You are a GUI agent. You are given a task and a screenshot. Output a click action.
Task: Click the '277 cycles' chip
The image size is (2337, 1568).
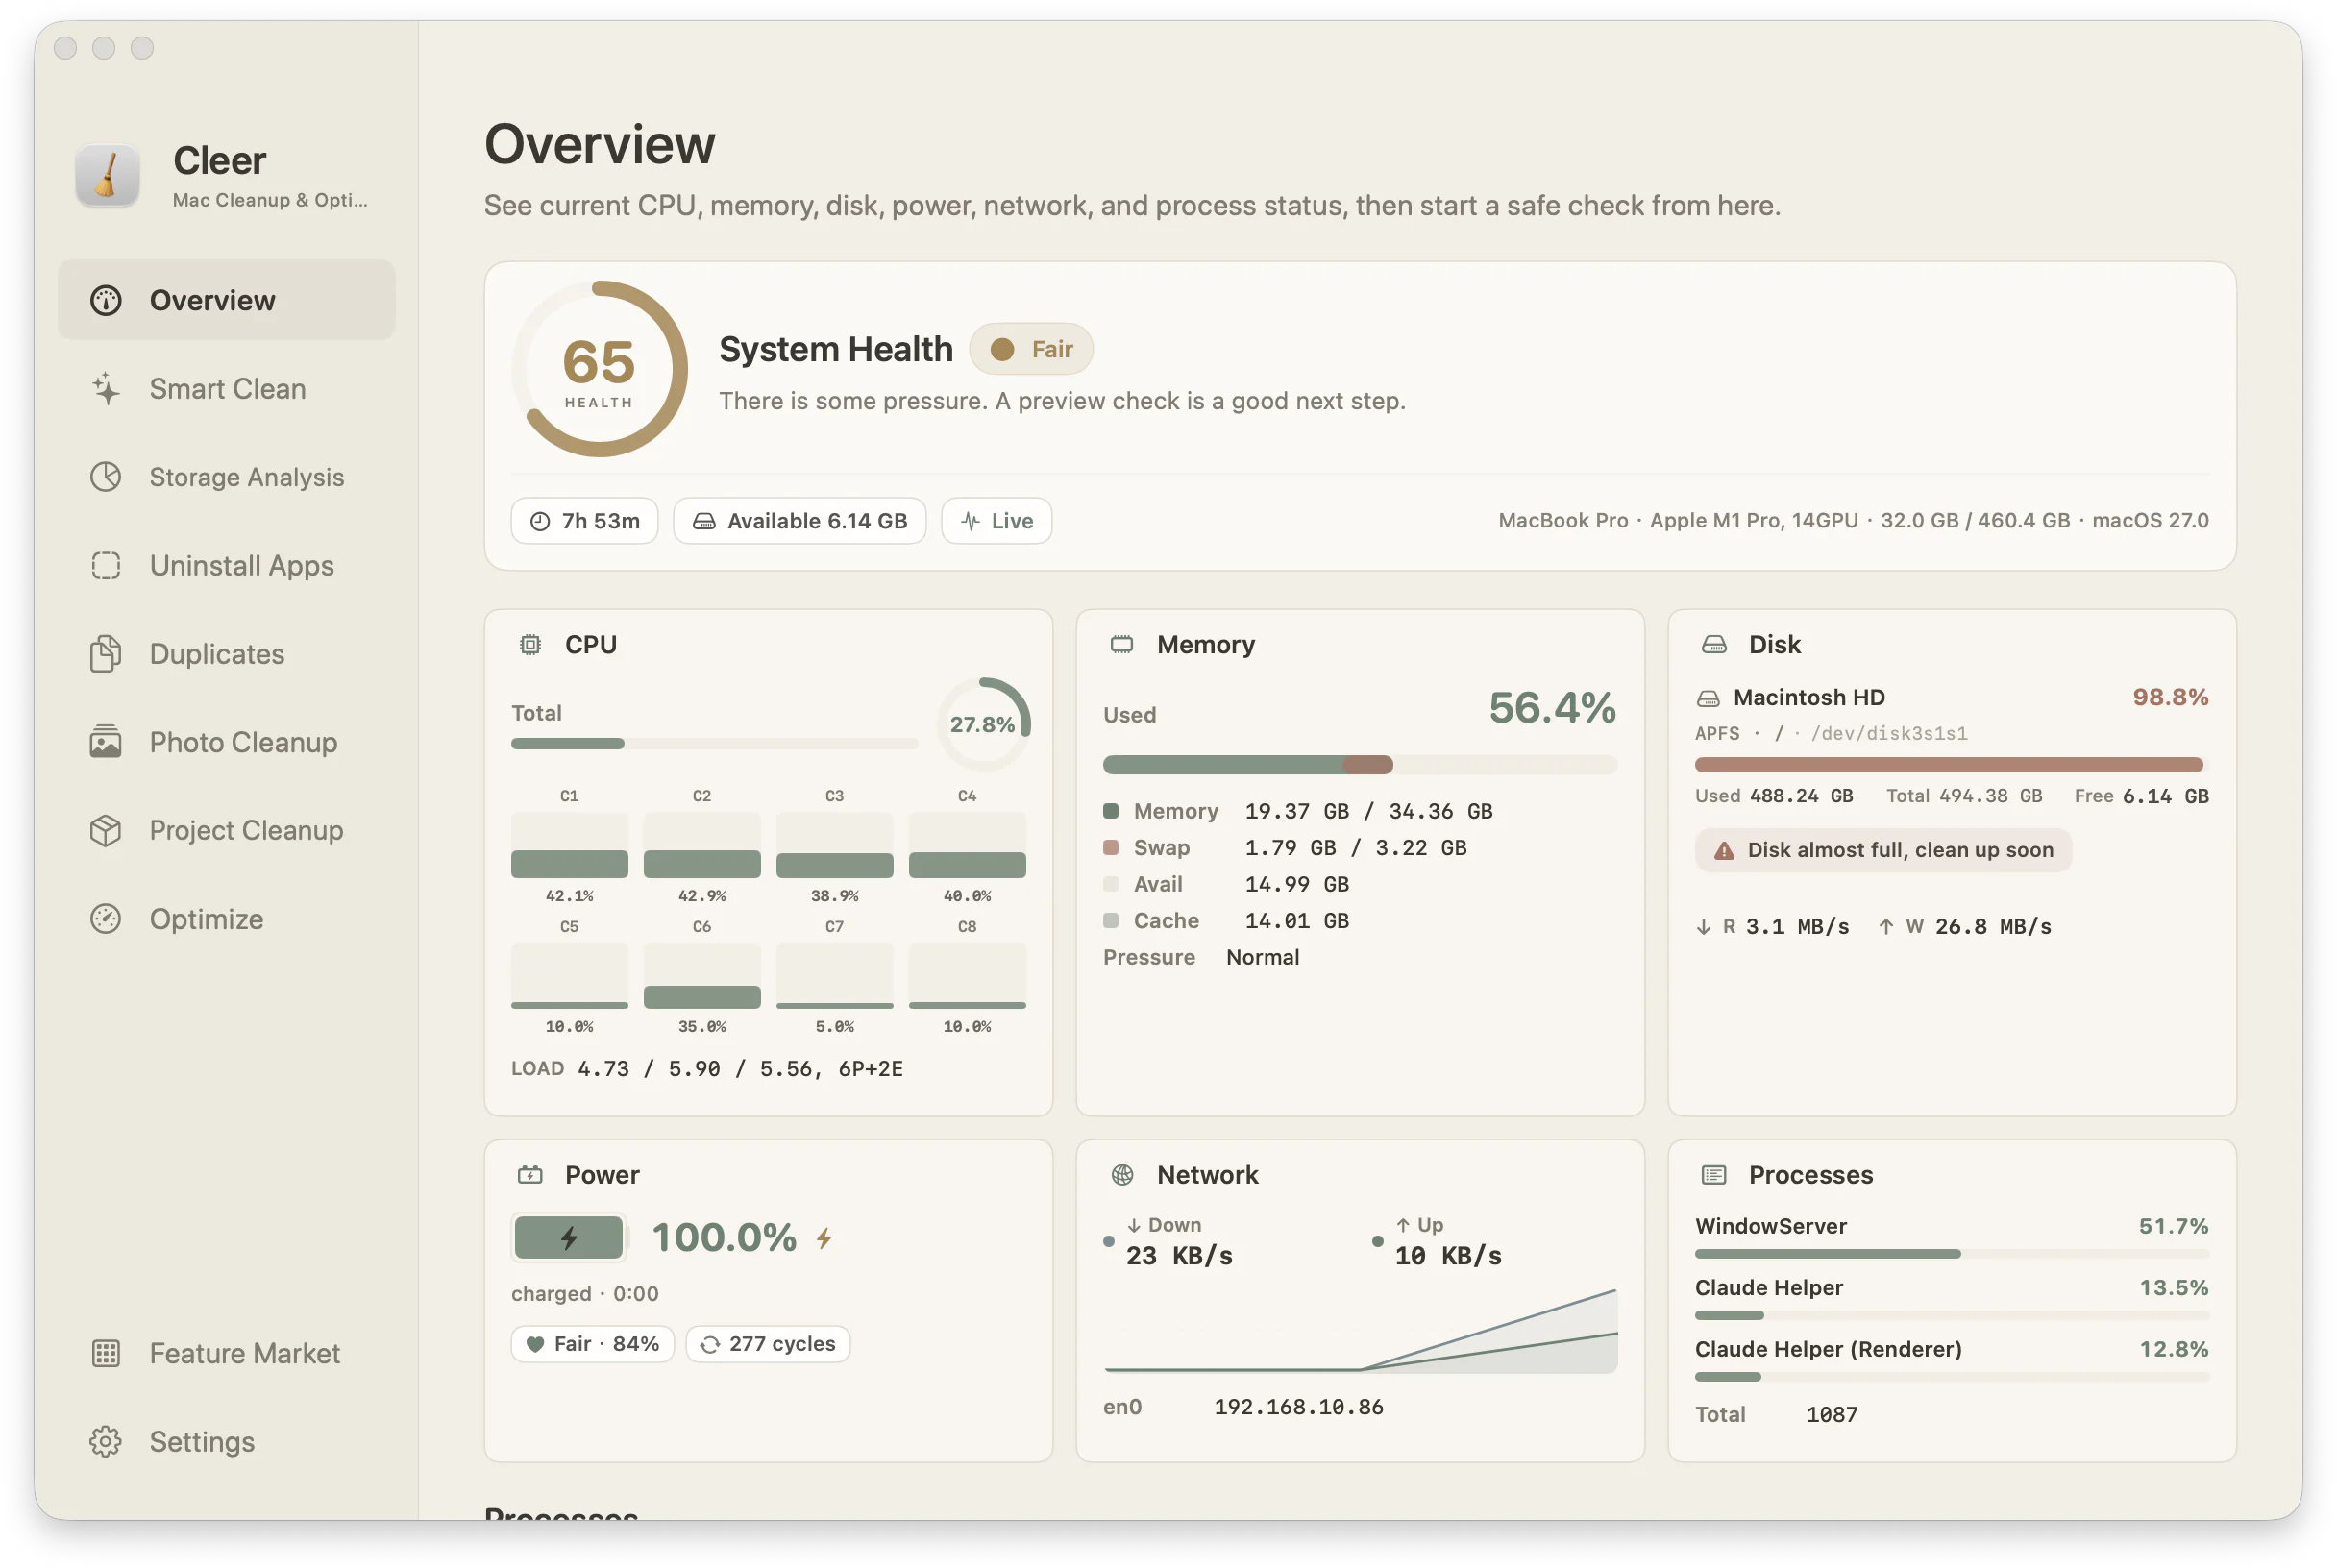coord(768,1343)
